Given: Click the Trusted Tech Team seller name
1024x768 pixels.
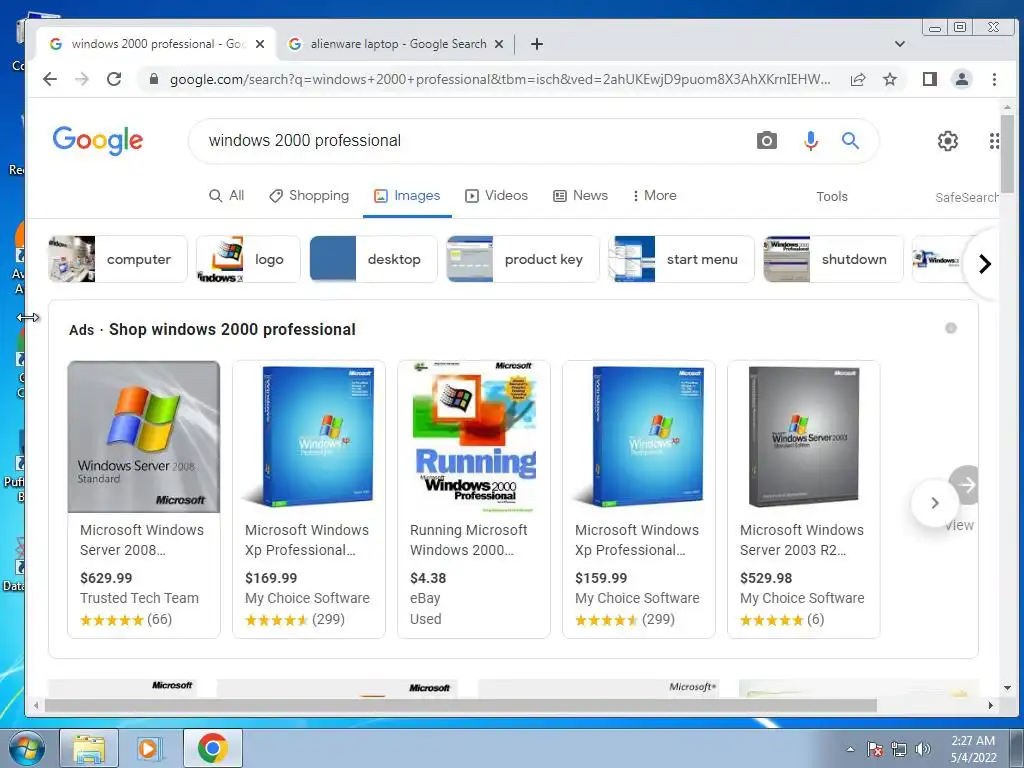Looking at the screenshot, I should click(x=139, y=598).
